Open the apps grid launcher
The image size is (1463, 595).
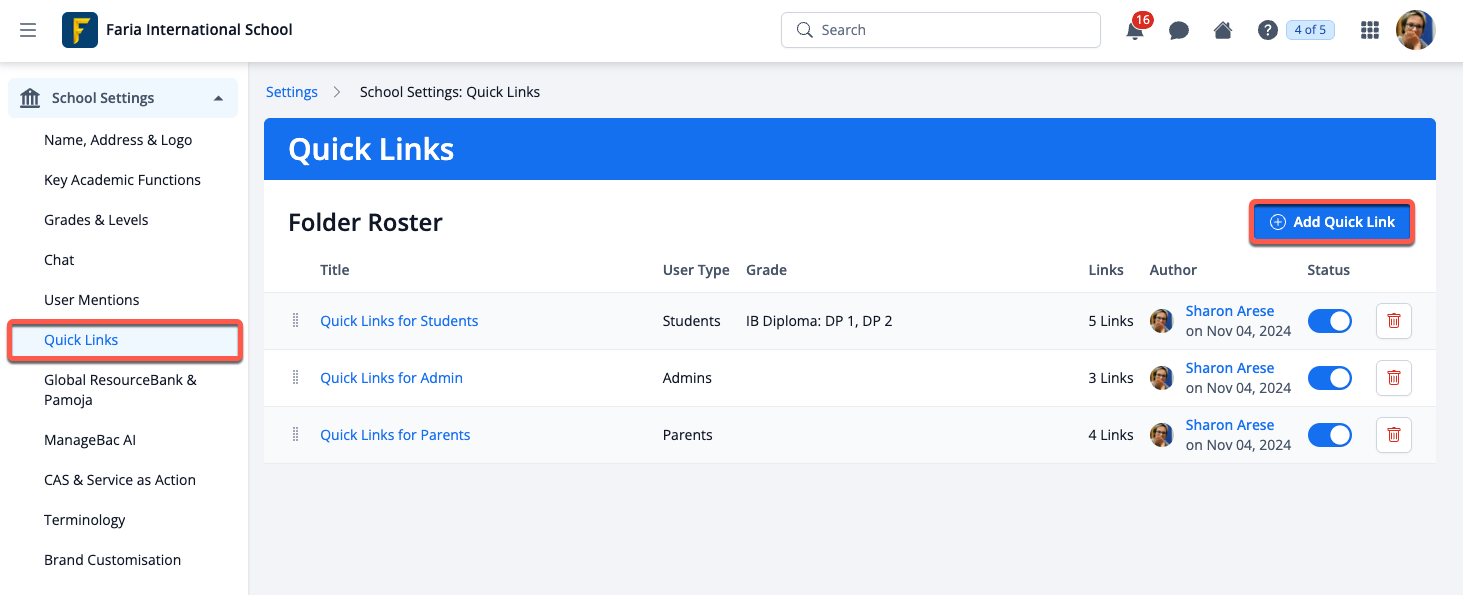1370,30
